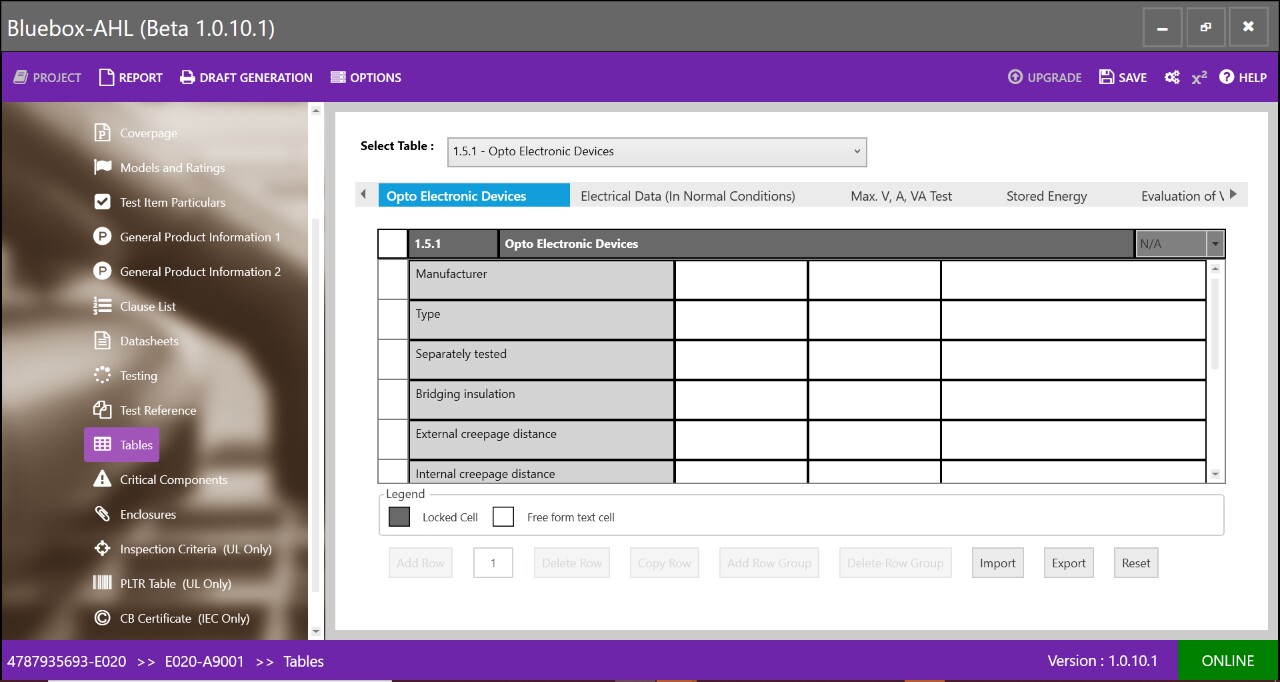This screenshot has height=682, width=1280.
Task: Click the Locked Cell legend swatch
Action: pos(399,516)
